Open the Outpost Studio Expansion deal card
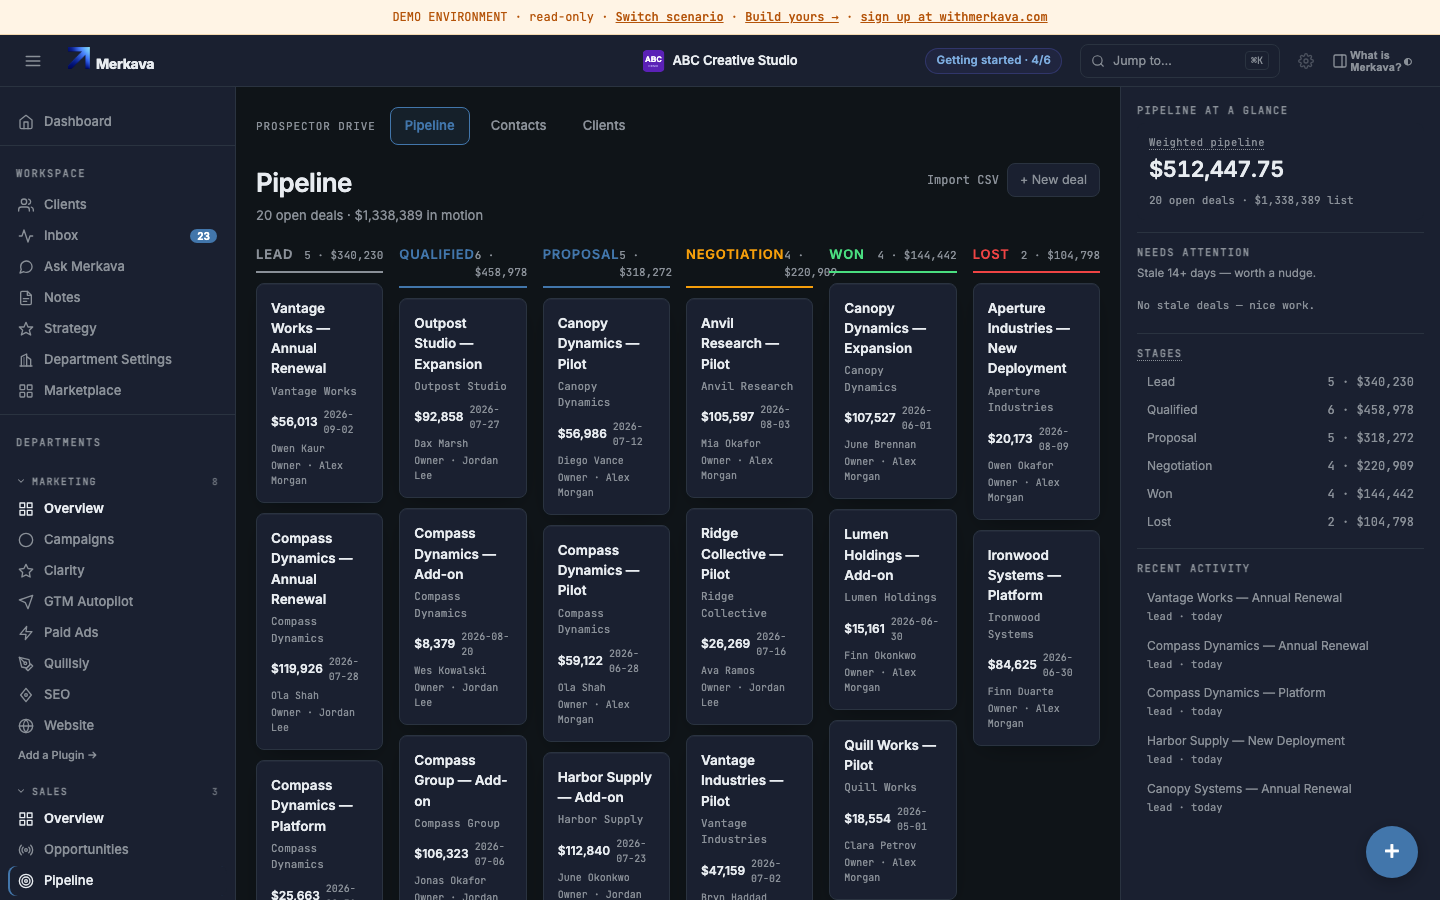The image size is (1440, 900). pos(463,398)
